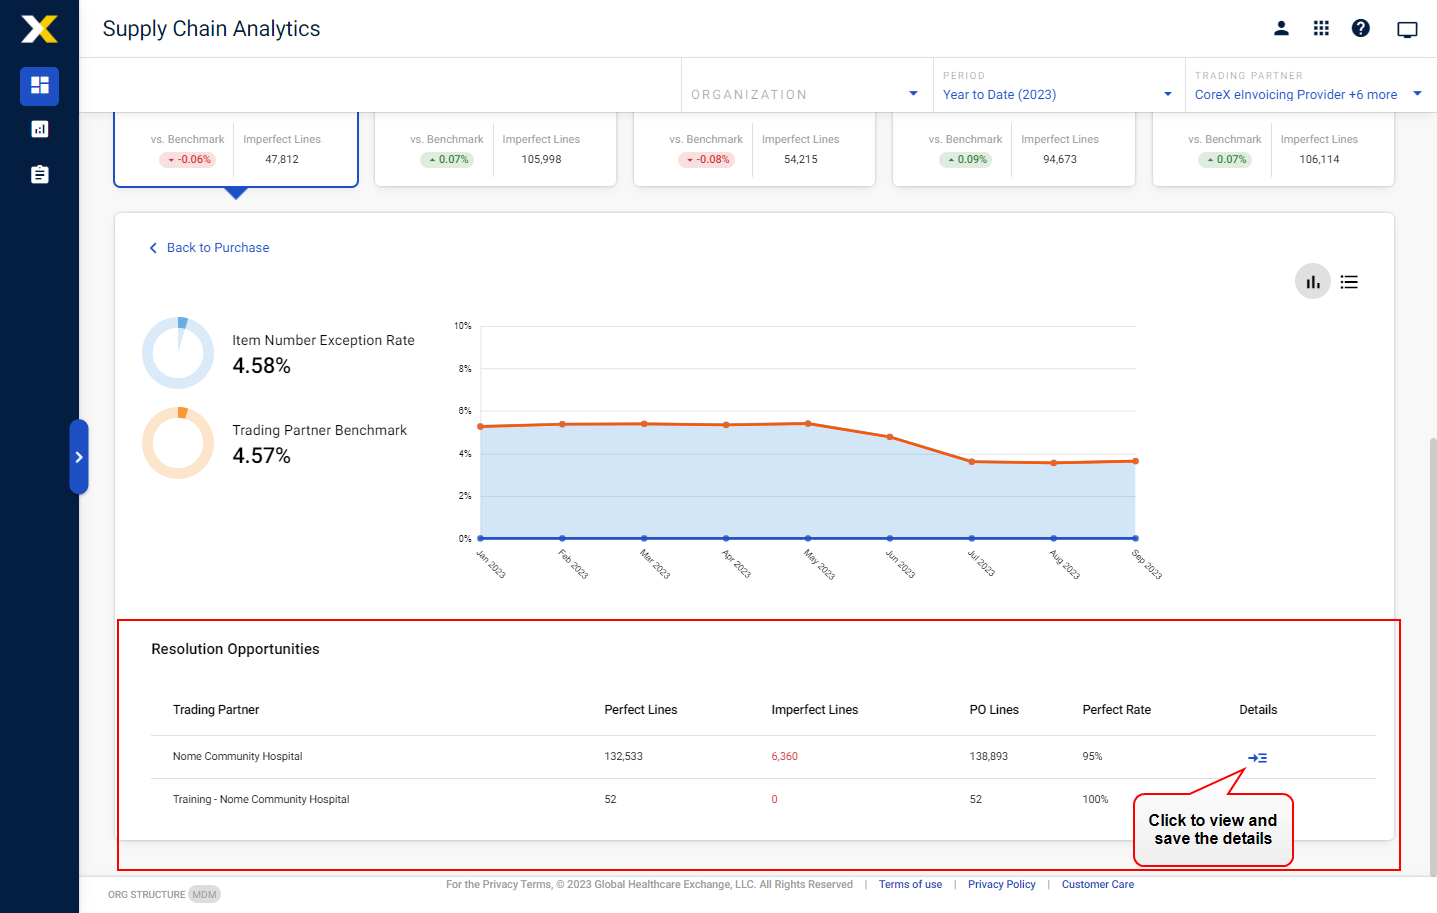The height and width of the screenshot is (913, 1437).
Task: Open the Privacy Policy link
Action: click(1001, 884)
